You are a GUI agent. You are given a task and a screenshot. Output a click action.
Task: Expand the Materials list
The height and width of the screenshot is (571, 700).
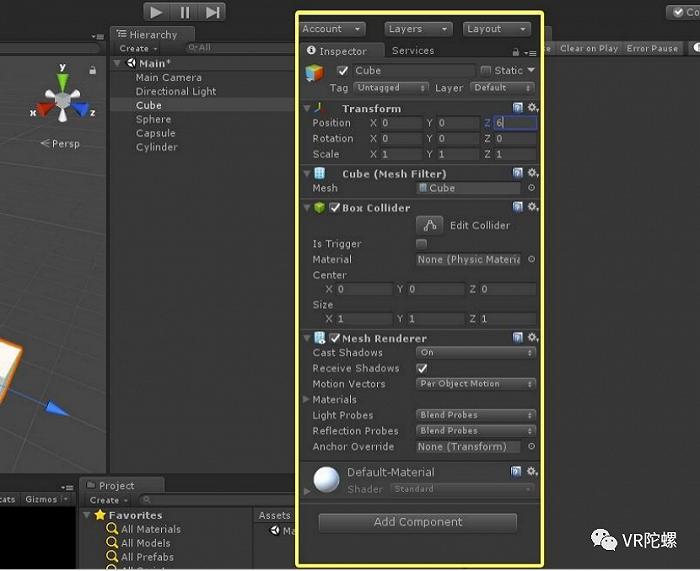tap(306, 400)
